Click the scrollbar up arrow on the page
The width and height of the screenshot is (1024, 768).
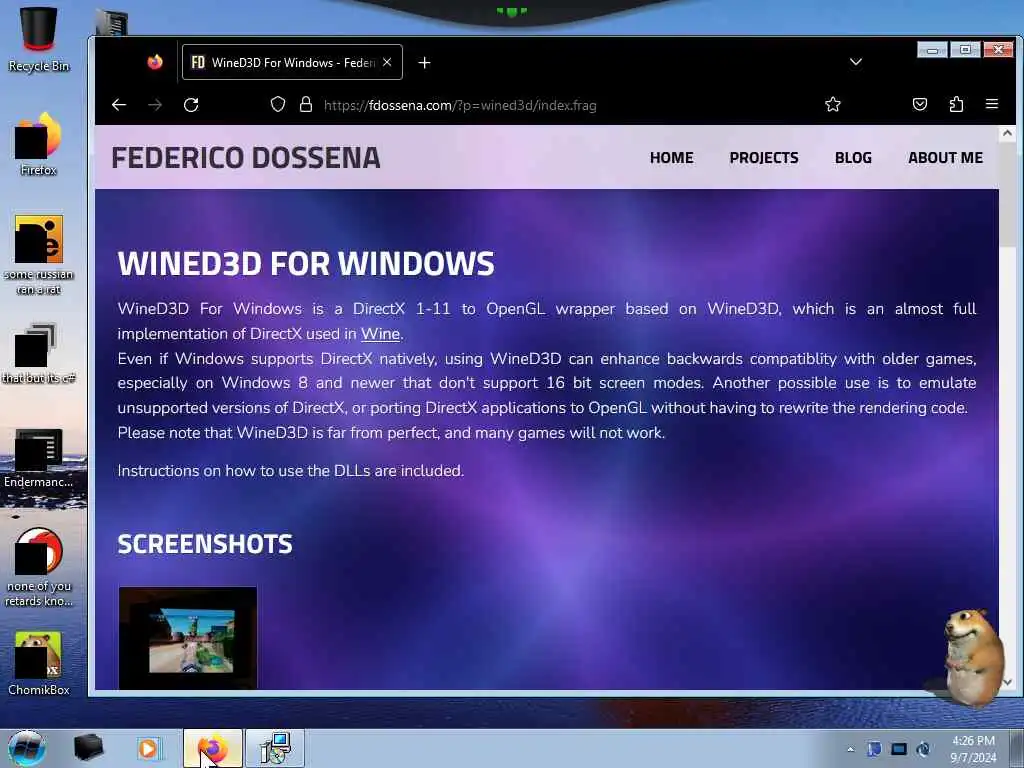point(1006,133)
